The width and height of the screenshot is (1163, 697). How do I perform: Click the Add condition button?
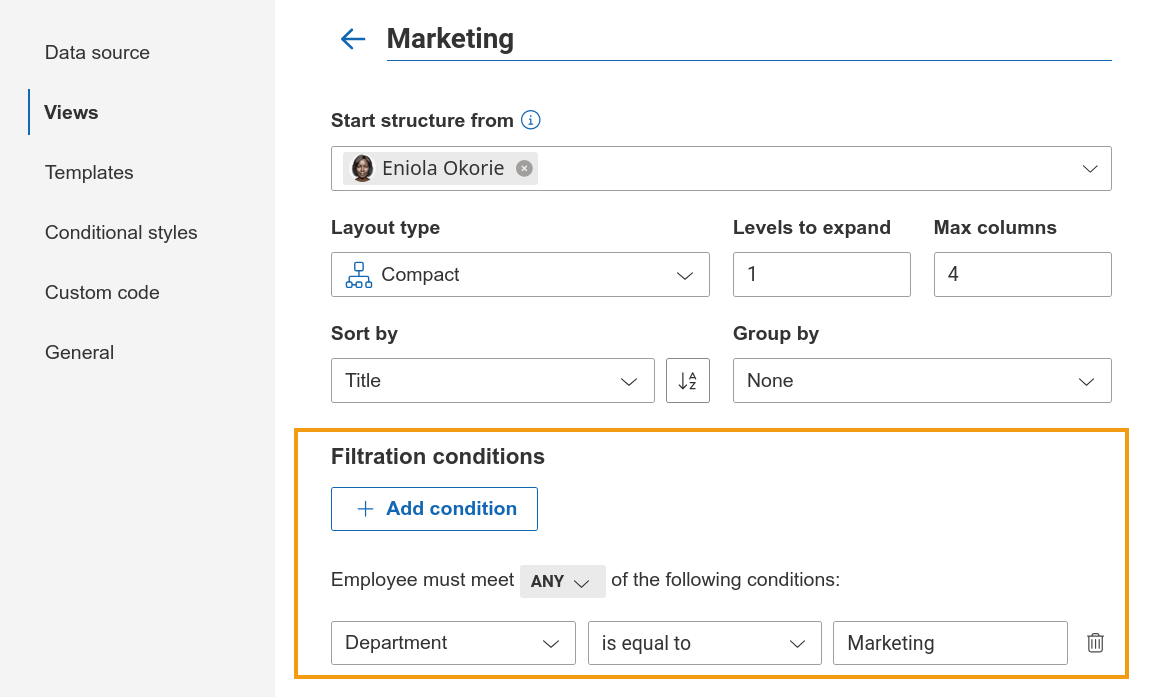pos(434,509)
